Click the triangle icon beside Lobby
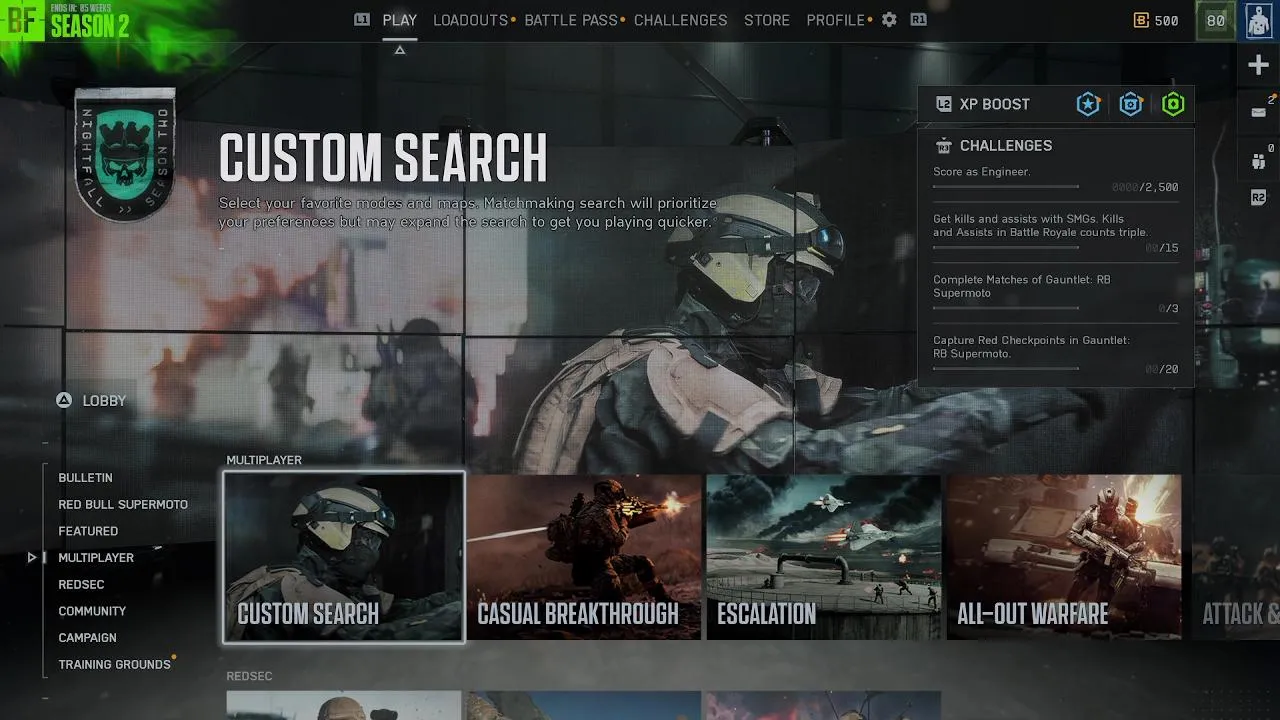This screenshot has height=720, width=1280. pyautogui.click(x=64, y=400)
